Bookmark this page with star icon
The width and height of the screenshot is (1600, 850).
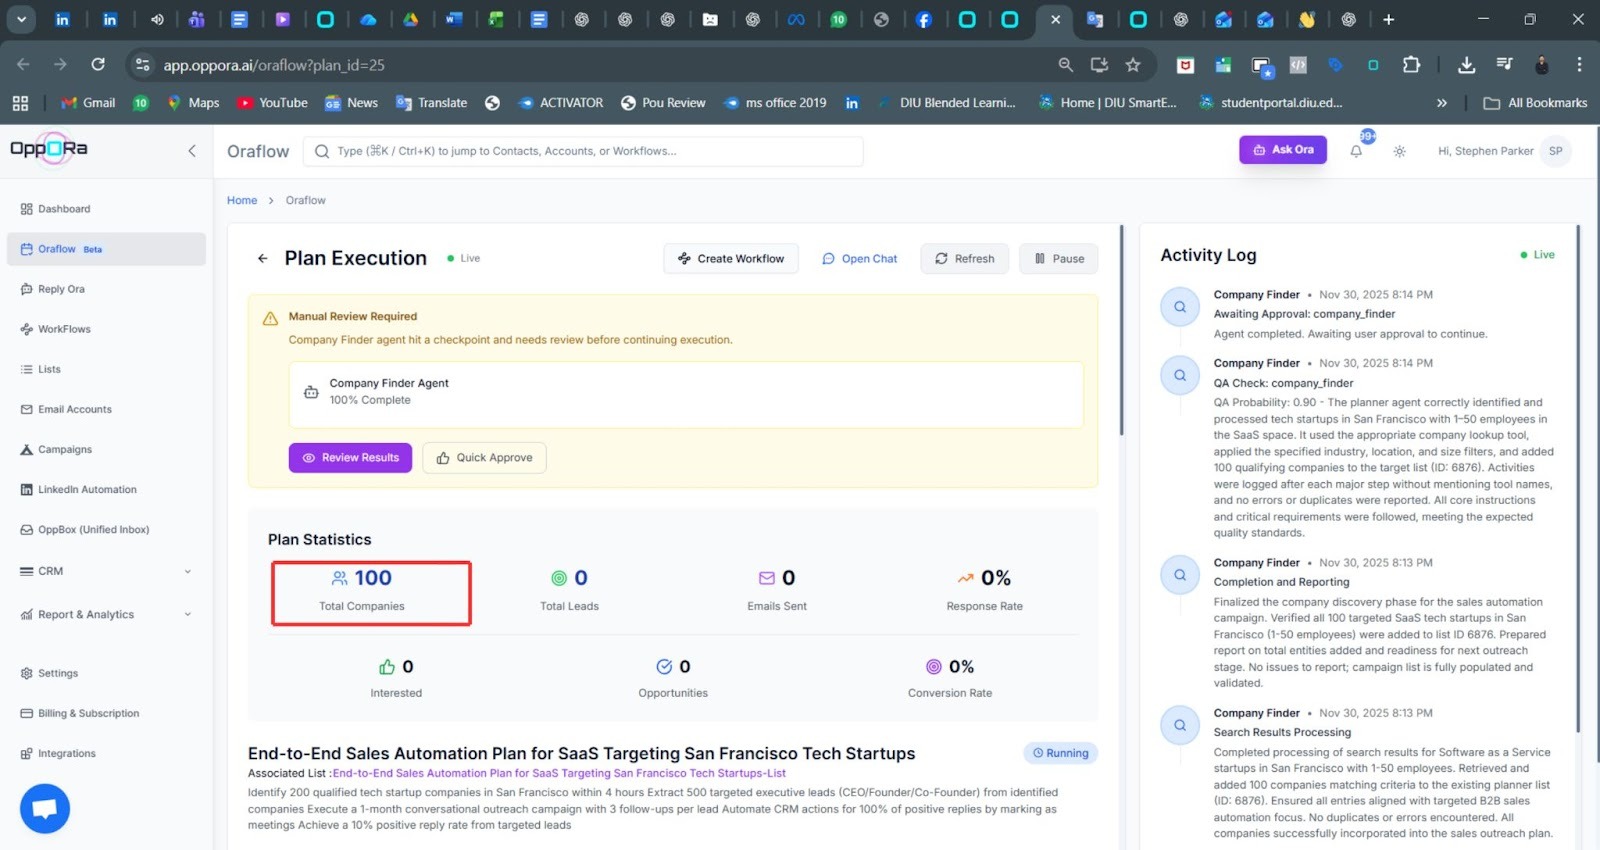tap(1133, 65)
